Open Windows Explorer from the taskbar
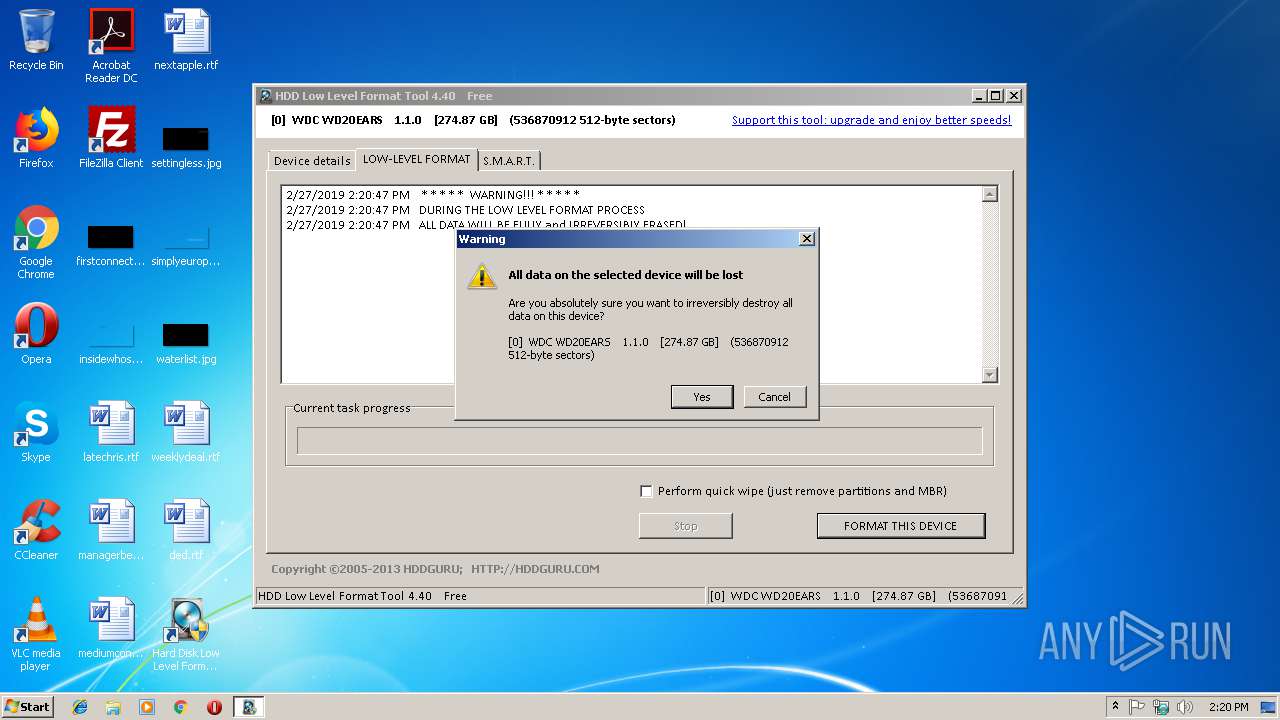This screenshot has width=1280, height=720. (x=113, y=707)
